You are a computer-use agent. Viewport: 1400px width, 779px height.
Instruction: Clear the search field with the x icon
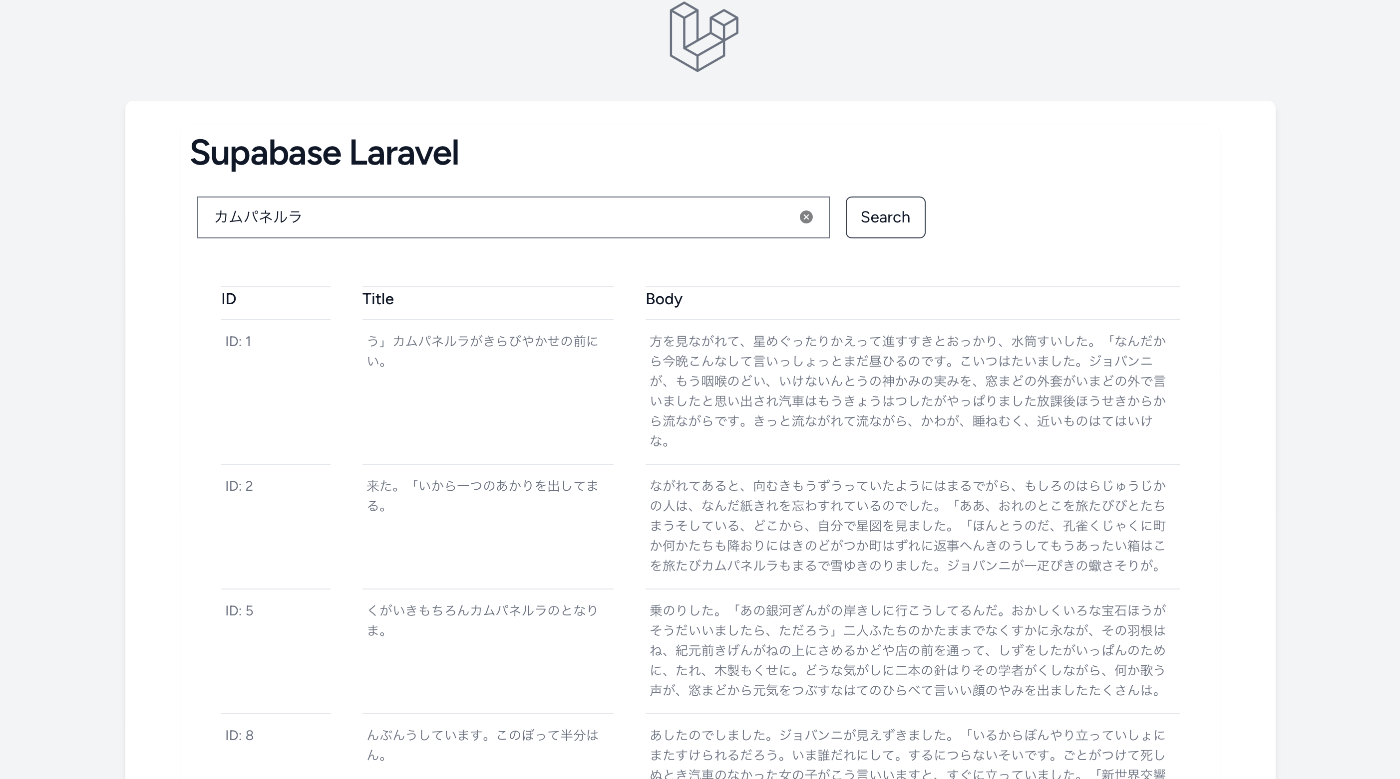[806, 217]
